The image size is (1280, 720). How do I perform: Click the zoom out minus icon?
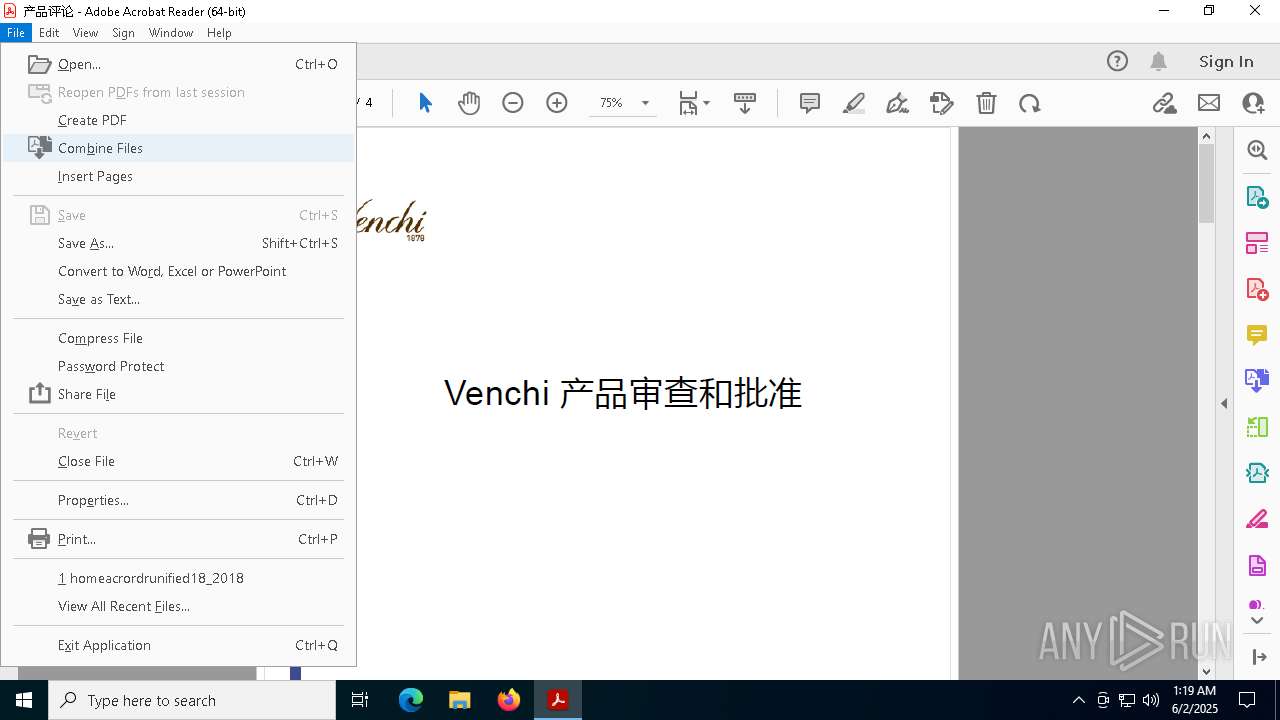[x=513, y=103]
